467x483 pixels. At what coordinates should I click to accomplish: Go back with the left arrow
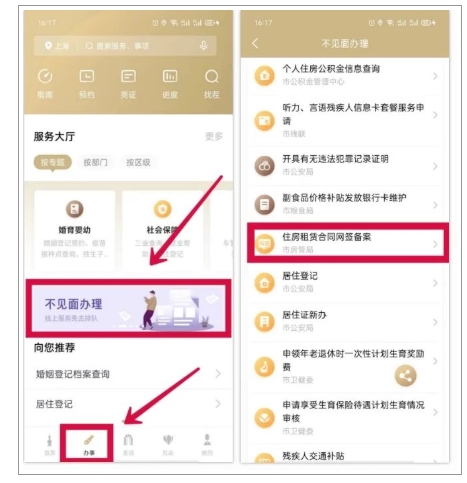pos(255,43)
